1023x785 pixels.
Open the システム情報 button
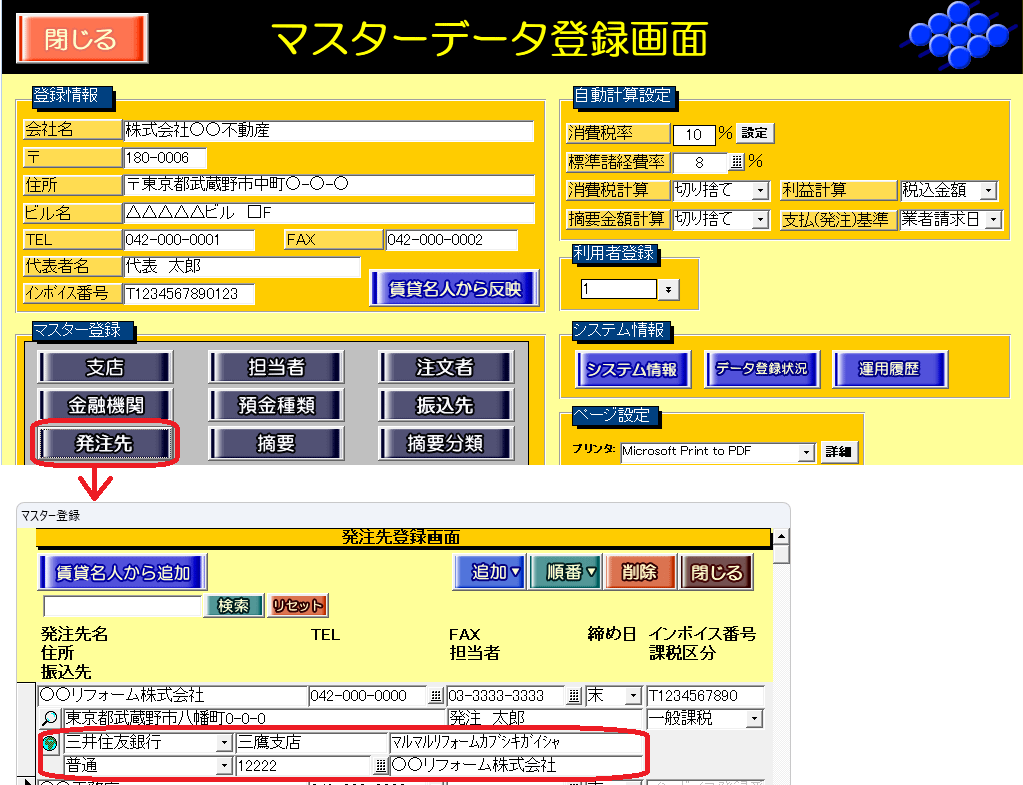(631, 369)
